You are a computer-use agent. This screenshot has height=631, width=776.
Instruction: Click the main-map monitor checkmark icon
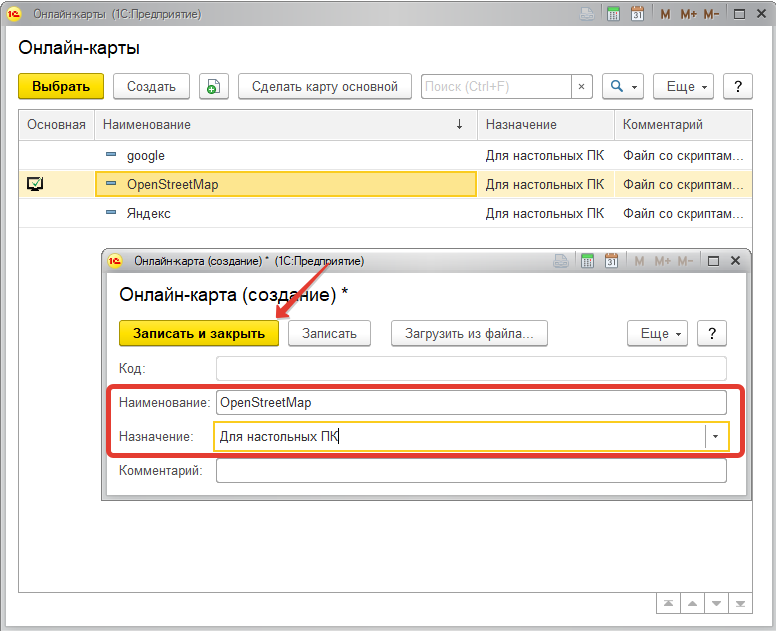coord(35,184)
